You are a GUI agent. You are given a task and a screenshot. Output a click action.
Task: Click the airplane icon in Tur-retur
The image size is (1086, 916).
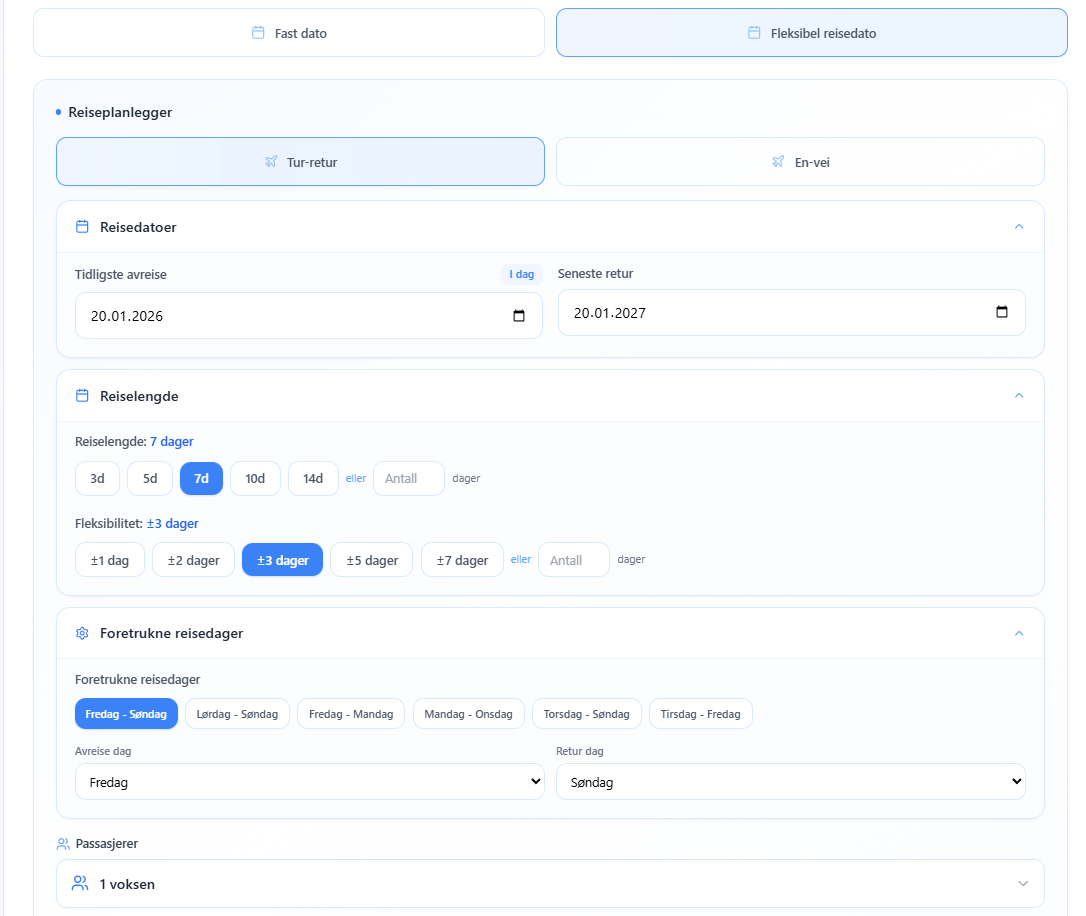click(271, 161)
